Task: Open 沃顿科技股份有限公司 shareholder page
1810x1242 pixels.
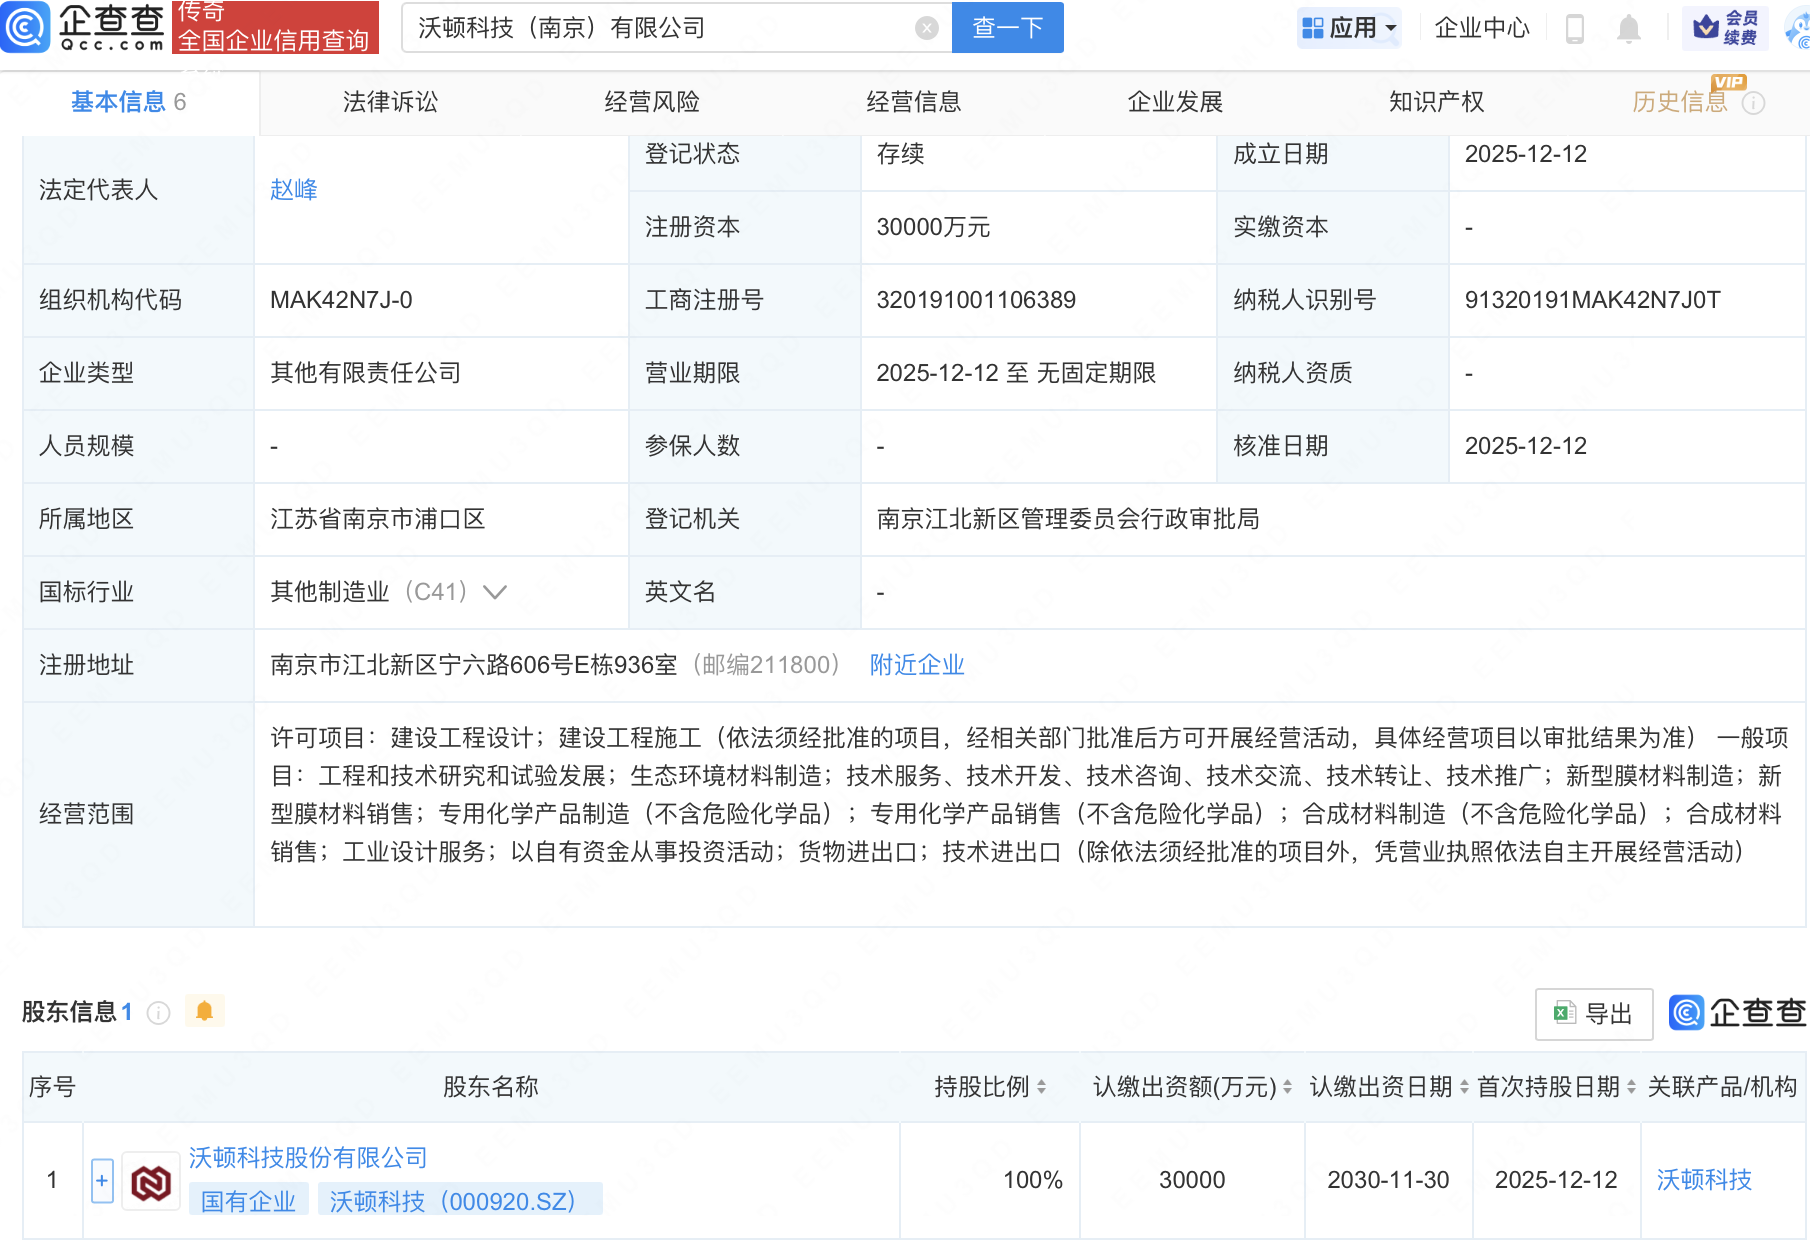Action: point(307,1158)
